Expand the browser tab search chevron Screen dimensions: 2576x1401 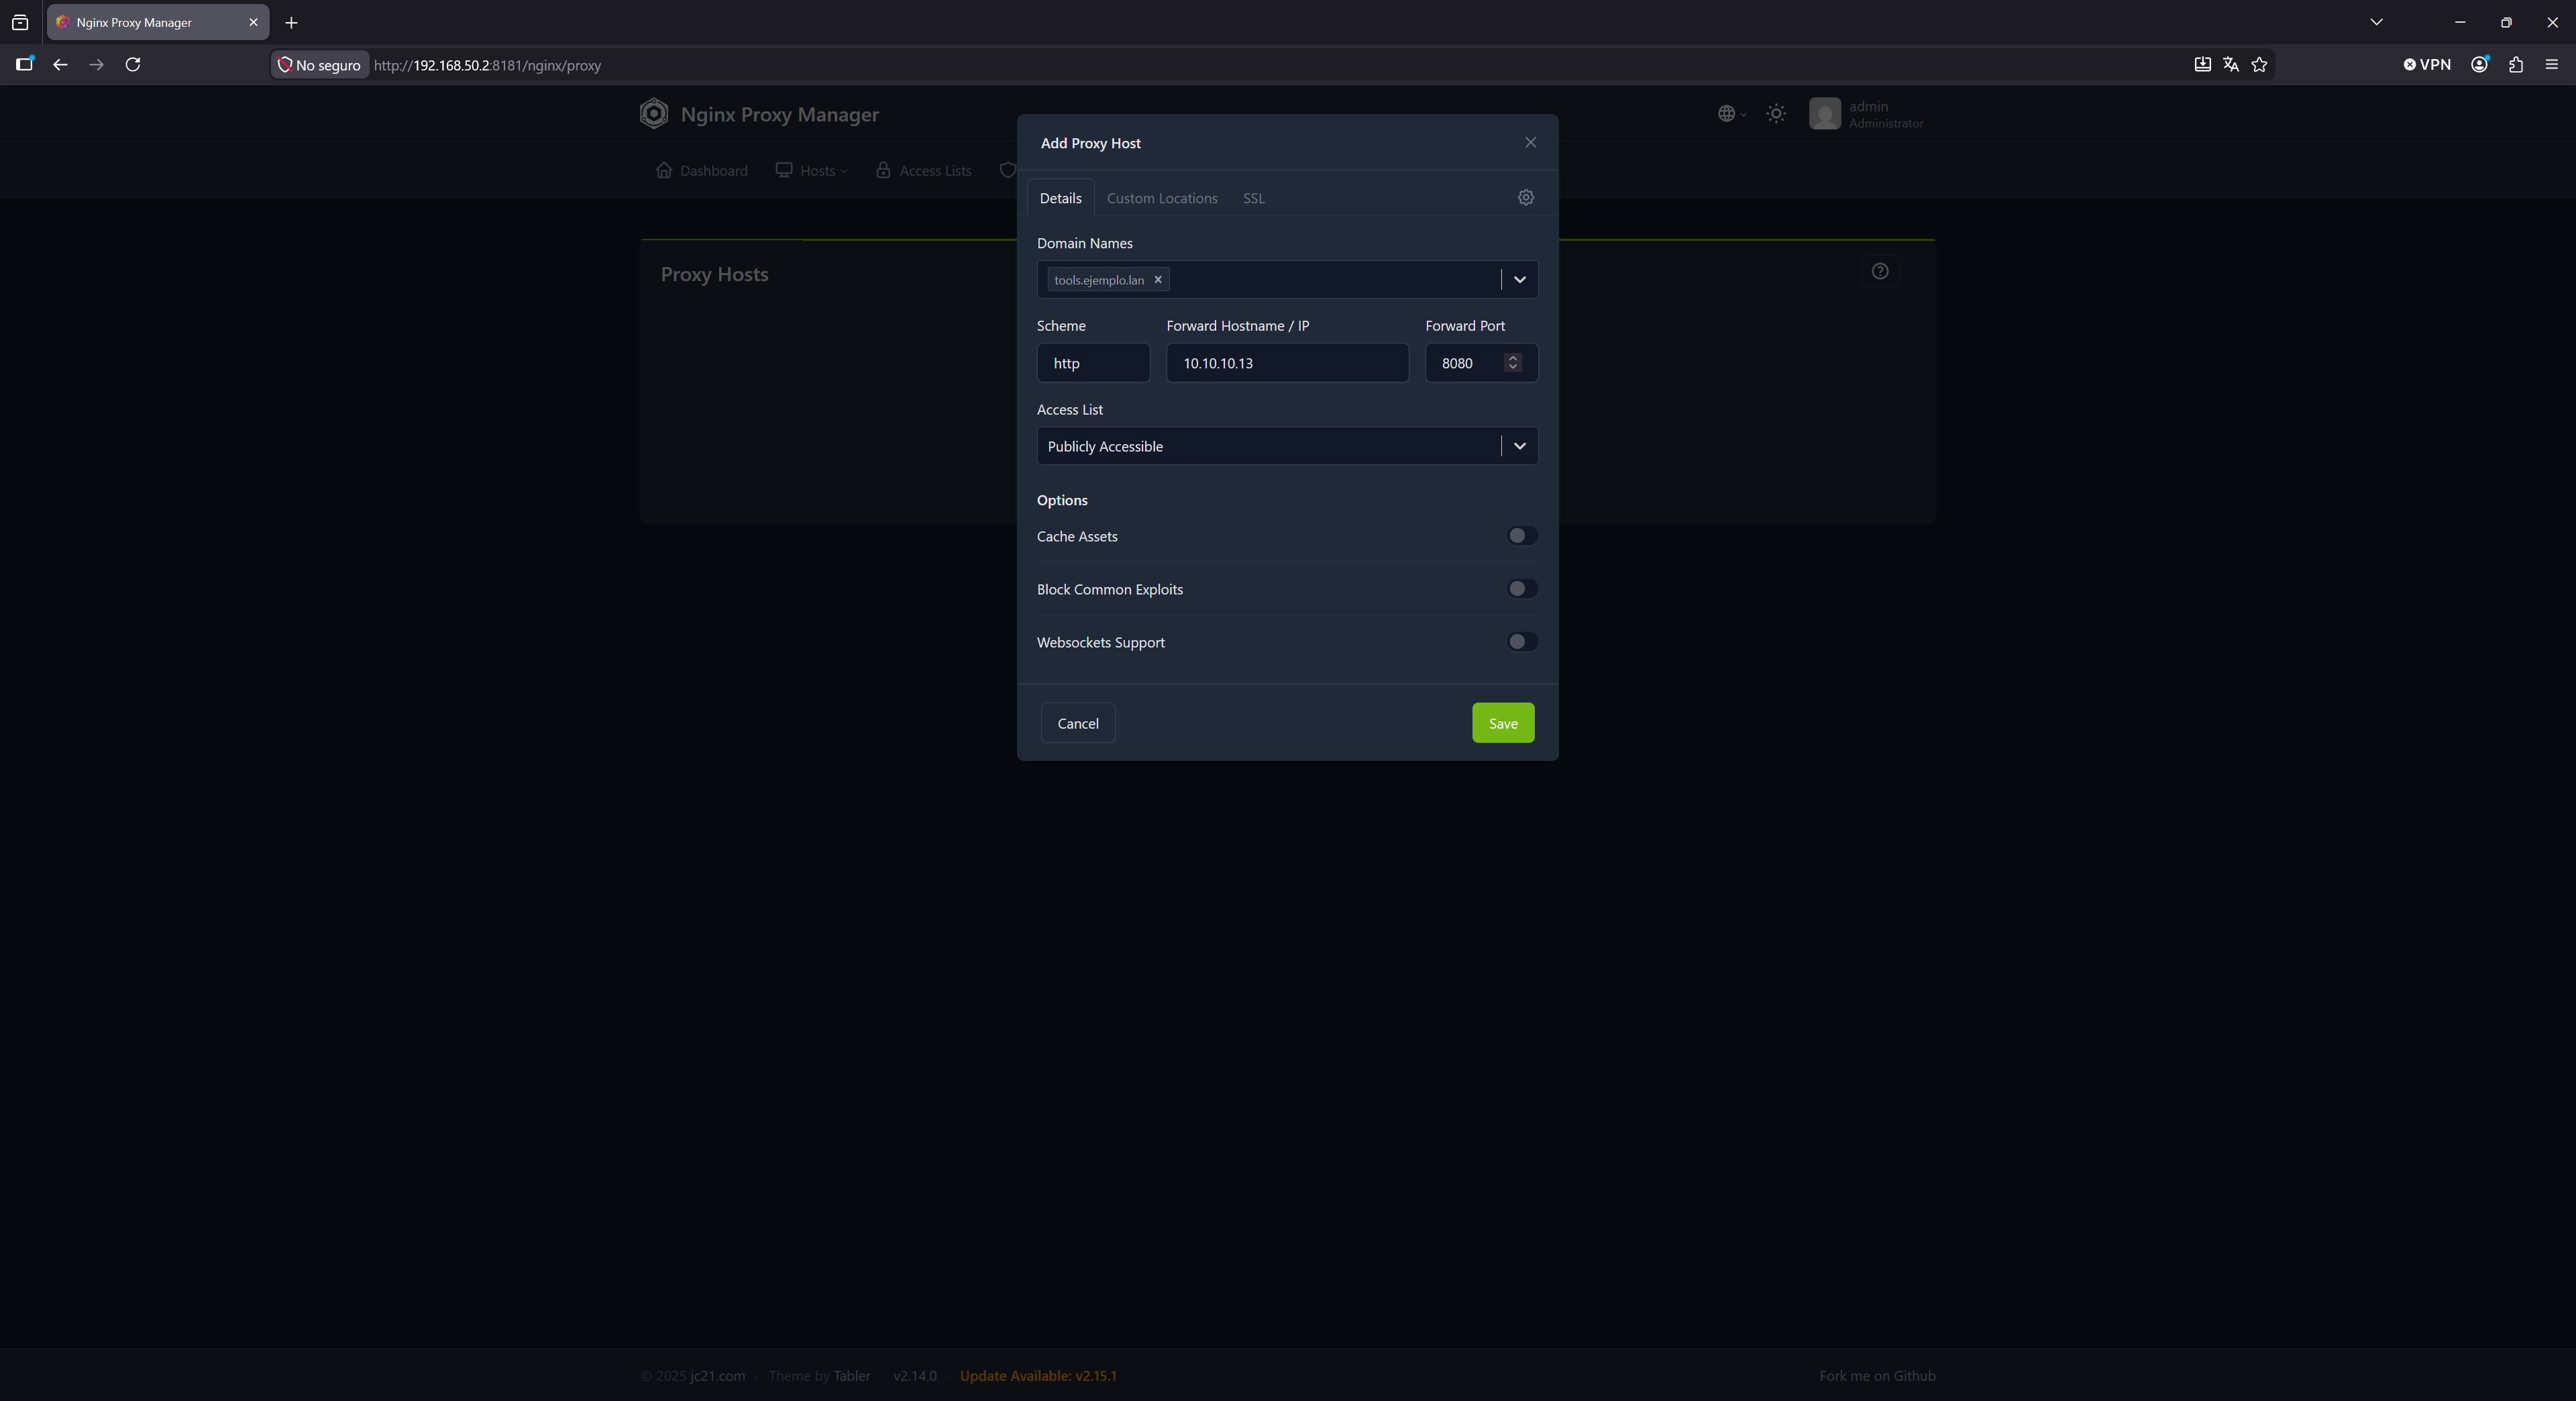click(2377, 22)
